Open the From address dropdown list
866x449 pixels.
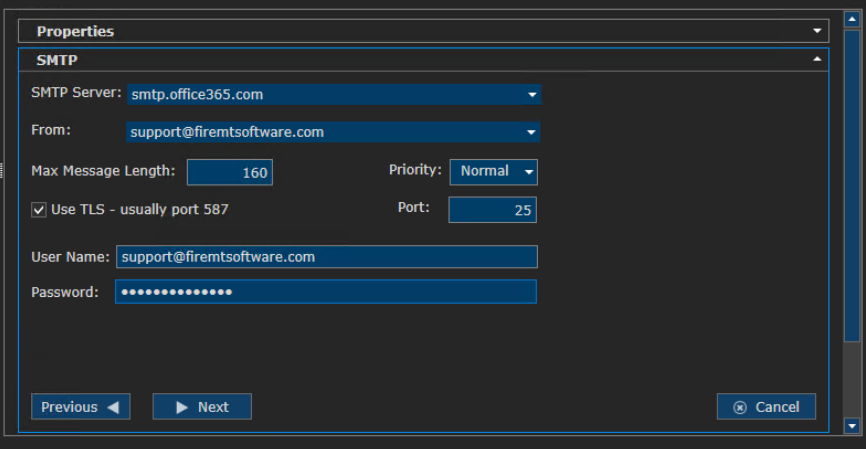point(531,132)
